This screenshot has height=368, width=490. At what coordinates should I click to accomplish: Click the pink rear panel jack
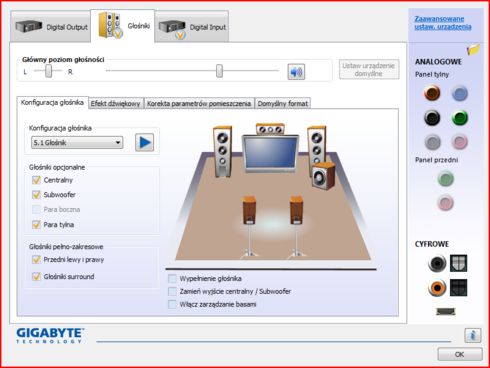point(460,142)
